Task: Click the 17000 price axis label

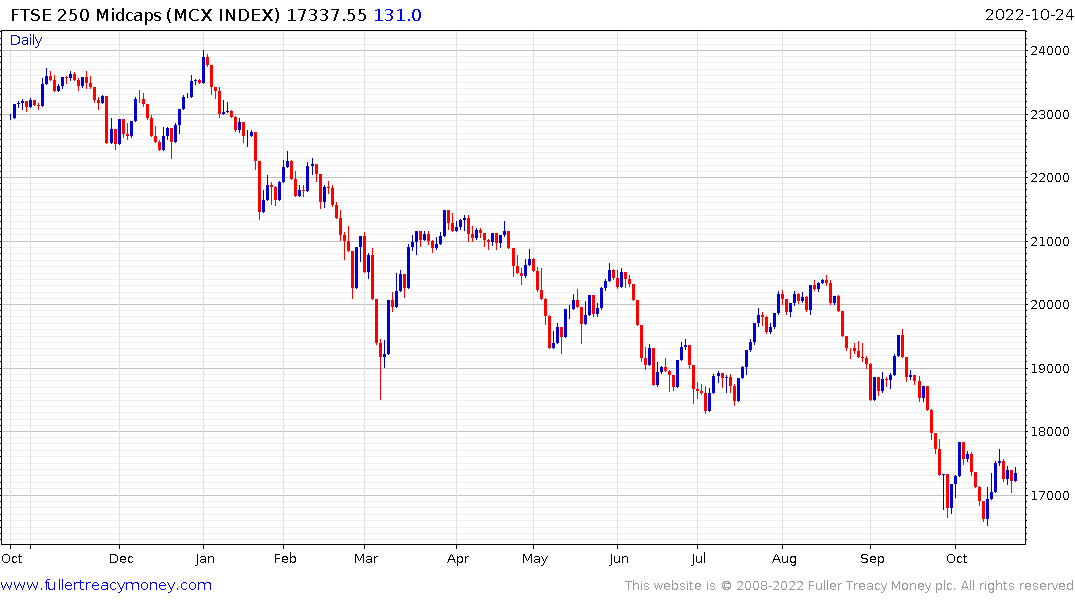Action: [1046, 496]
